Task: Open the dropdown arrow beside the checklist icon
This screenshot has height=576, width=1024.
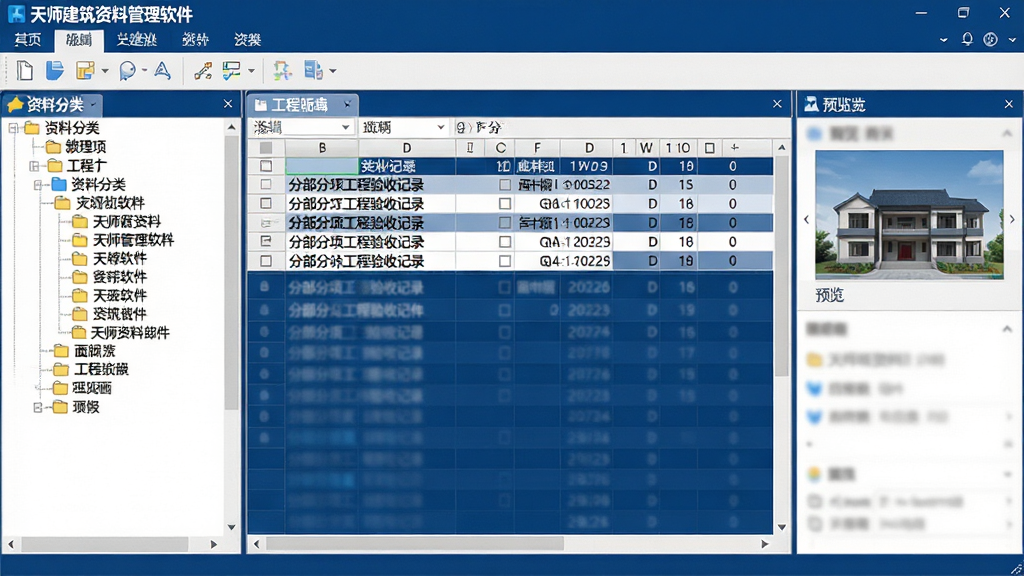Action: pyautogui.click(x=251, y=71)
